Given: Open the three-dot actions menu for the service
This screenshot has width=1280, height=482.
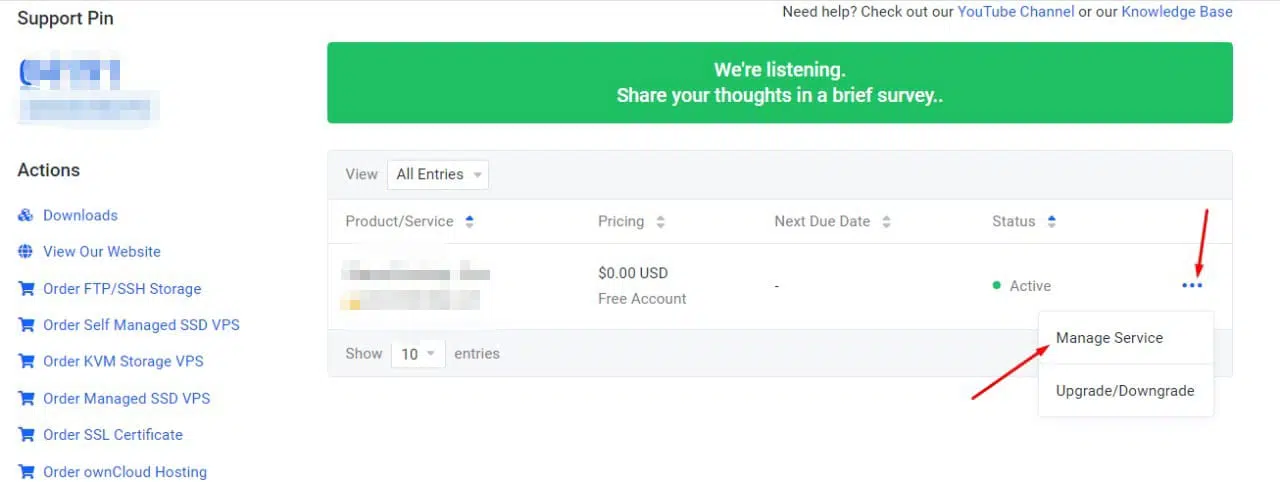Looking at the screenshot, I should click(1192, 286).
